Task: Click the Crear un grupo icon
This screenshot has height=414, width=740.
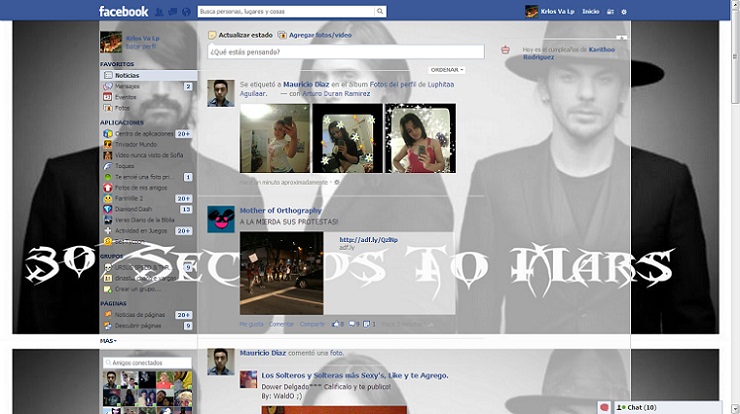Action: (x=108, y=289)
